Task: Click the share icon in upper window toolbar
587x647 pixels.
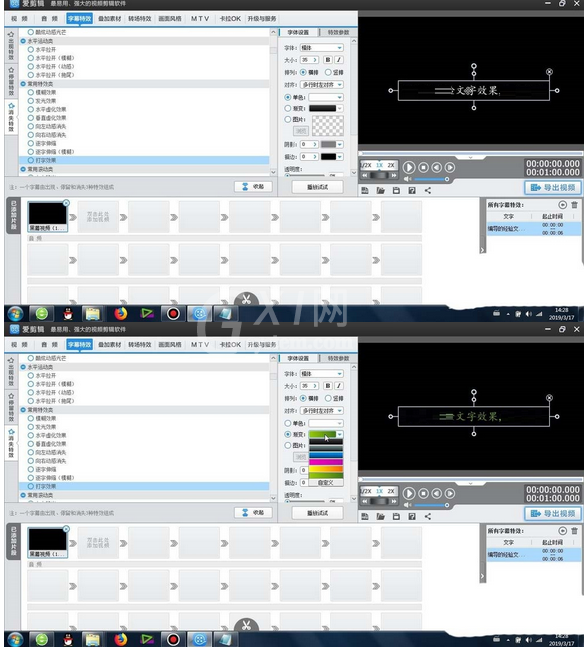Action: click(428, 190)
